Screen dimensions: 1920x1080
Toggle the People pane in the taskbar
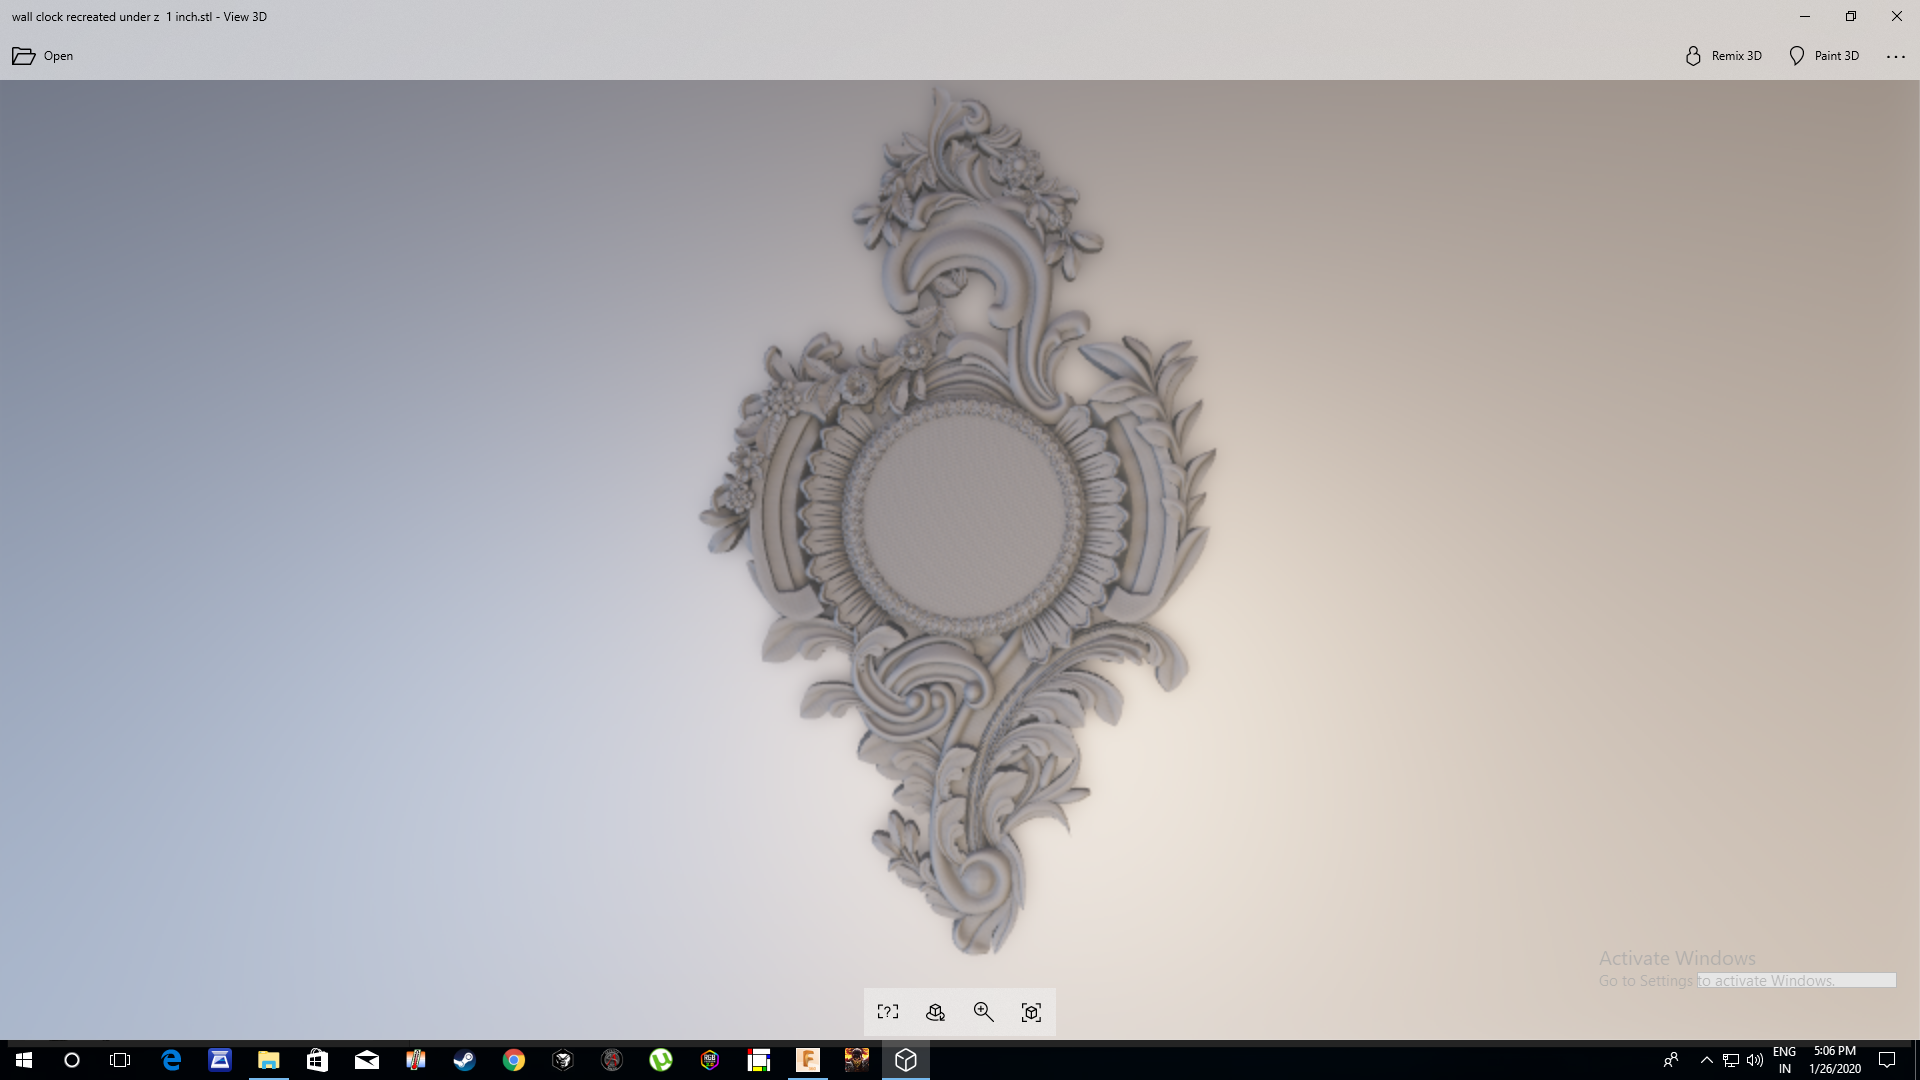[1672, 1060]
